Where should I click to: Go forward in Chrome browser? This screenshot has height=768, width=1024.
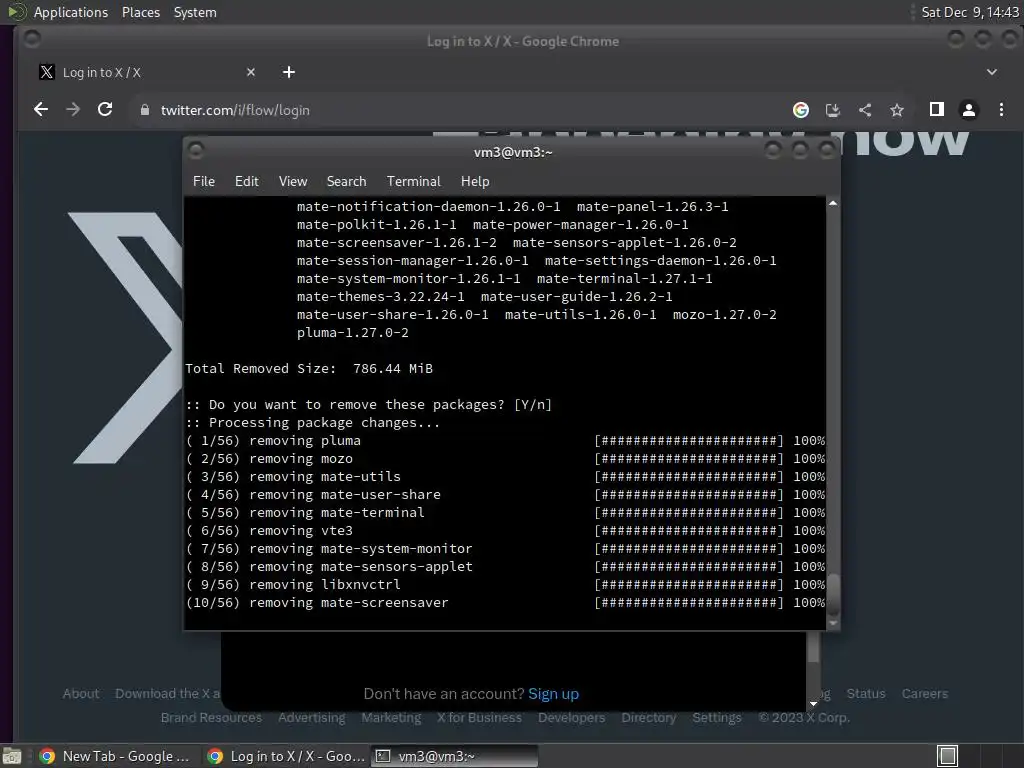click(x=73, y=110)
